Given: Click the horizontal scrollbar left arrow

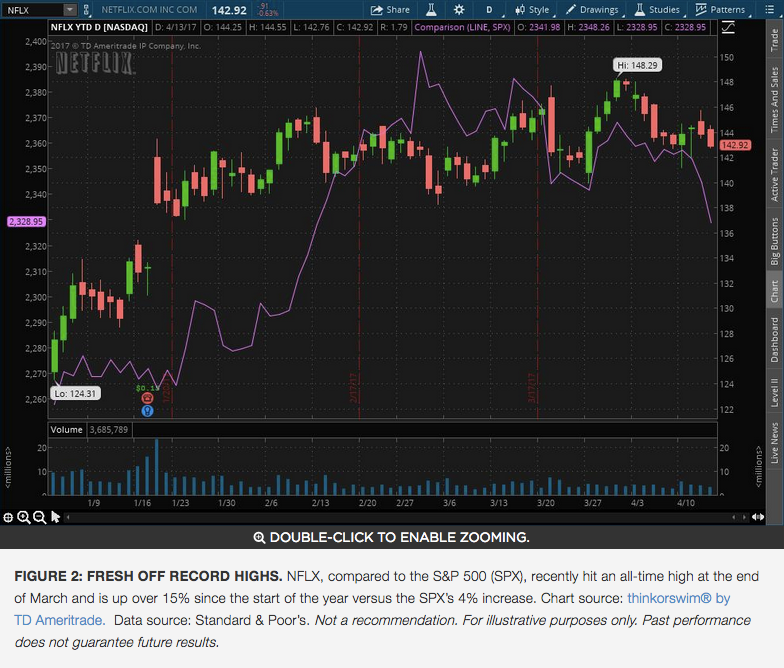Looking at the screenshot, I should coord(68,518).
